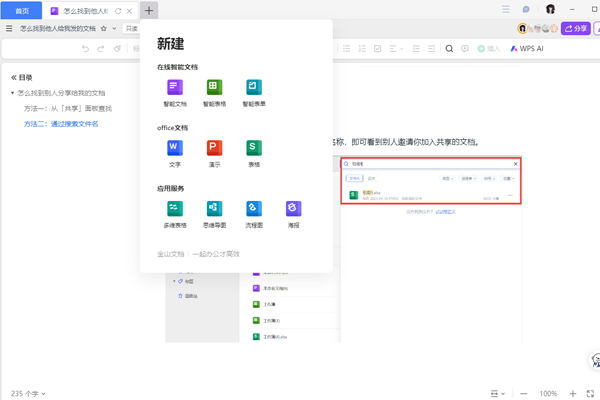
Task: Create a new 表格 spreadsheet
Action: pyautogui.click(x=253, y=151)
